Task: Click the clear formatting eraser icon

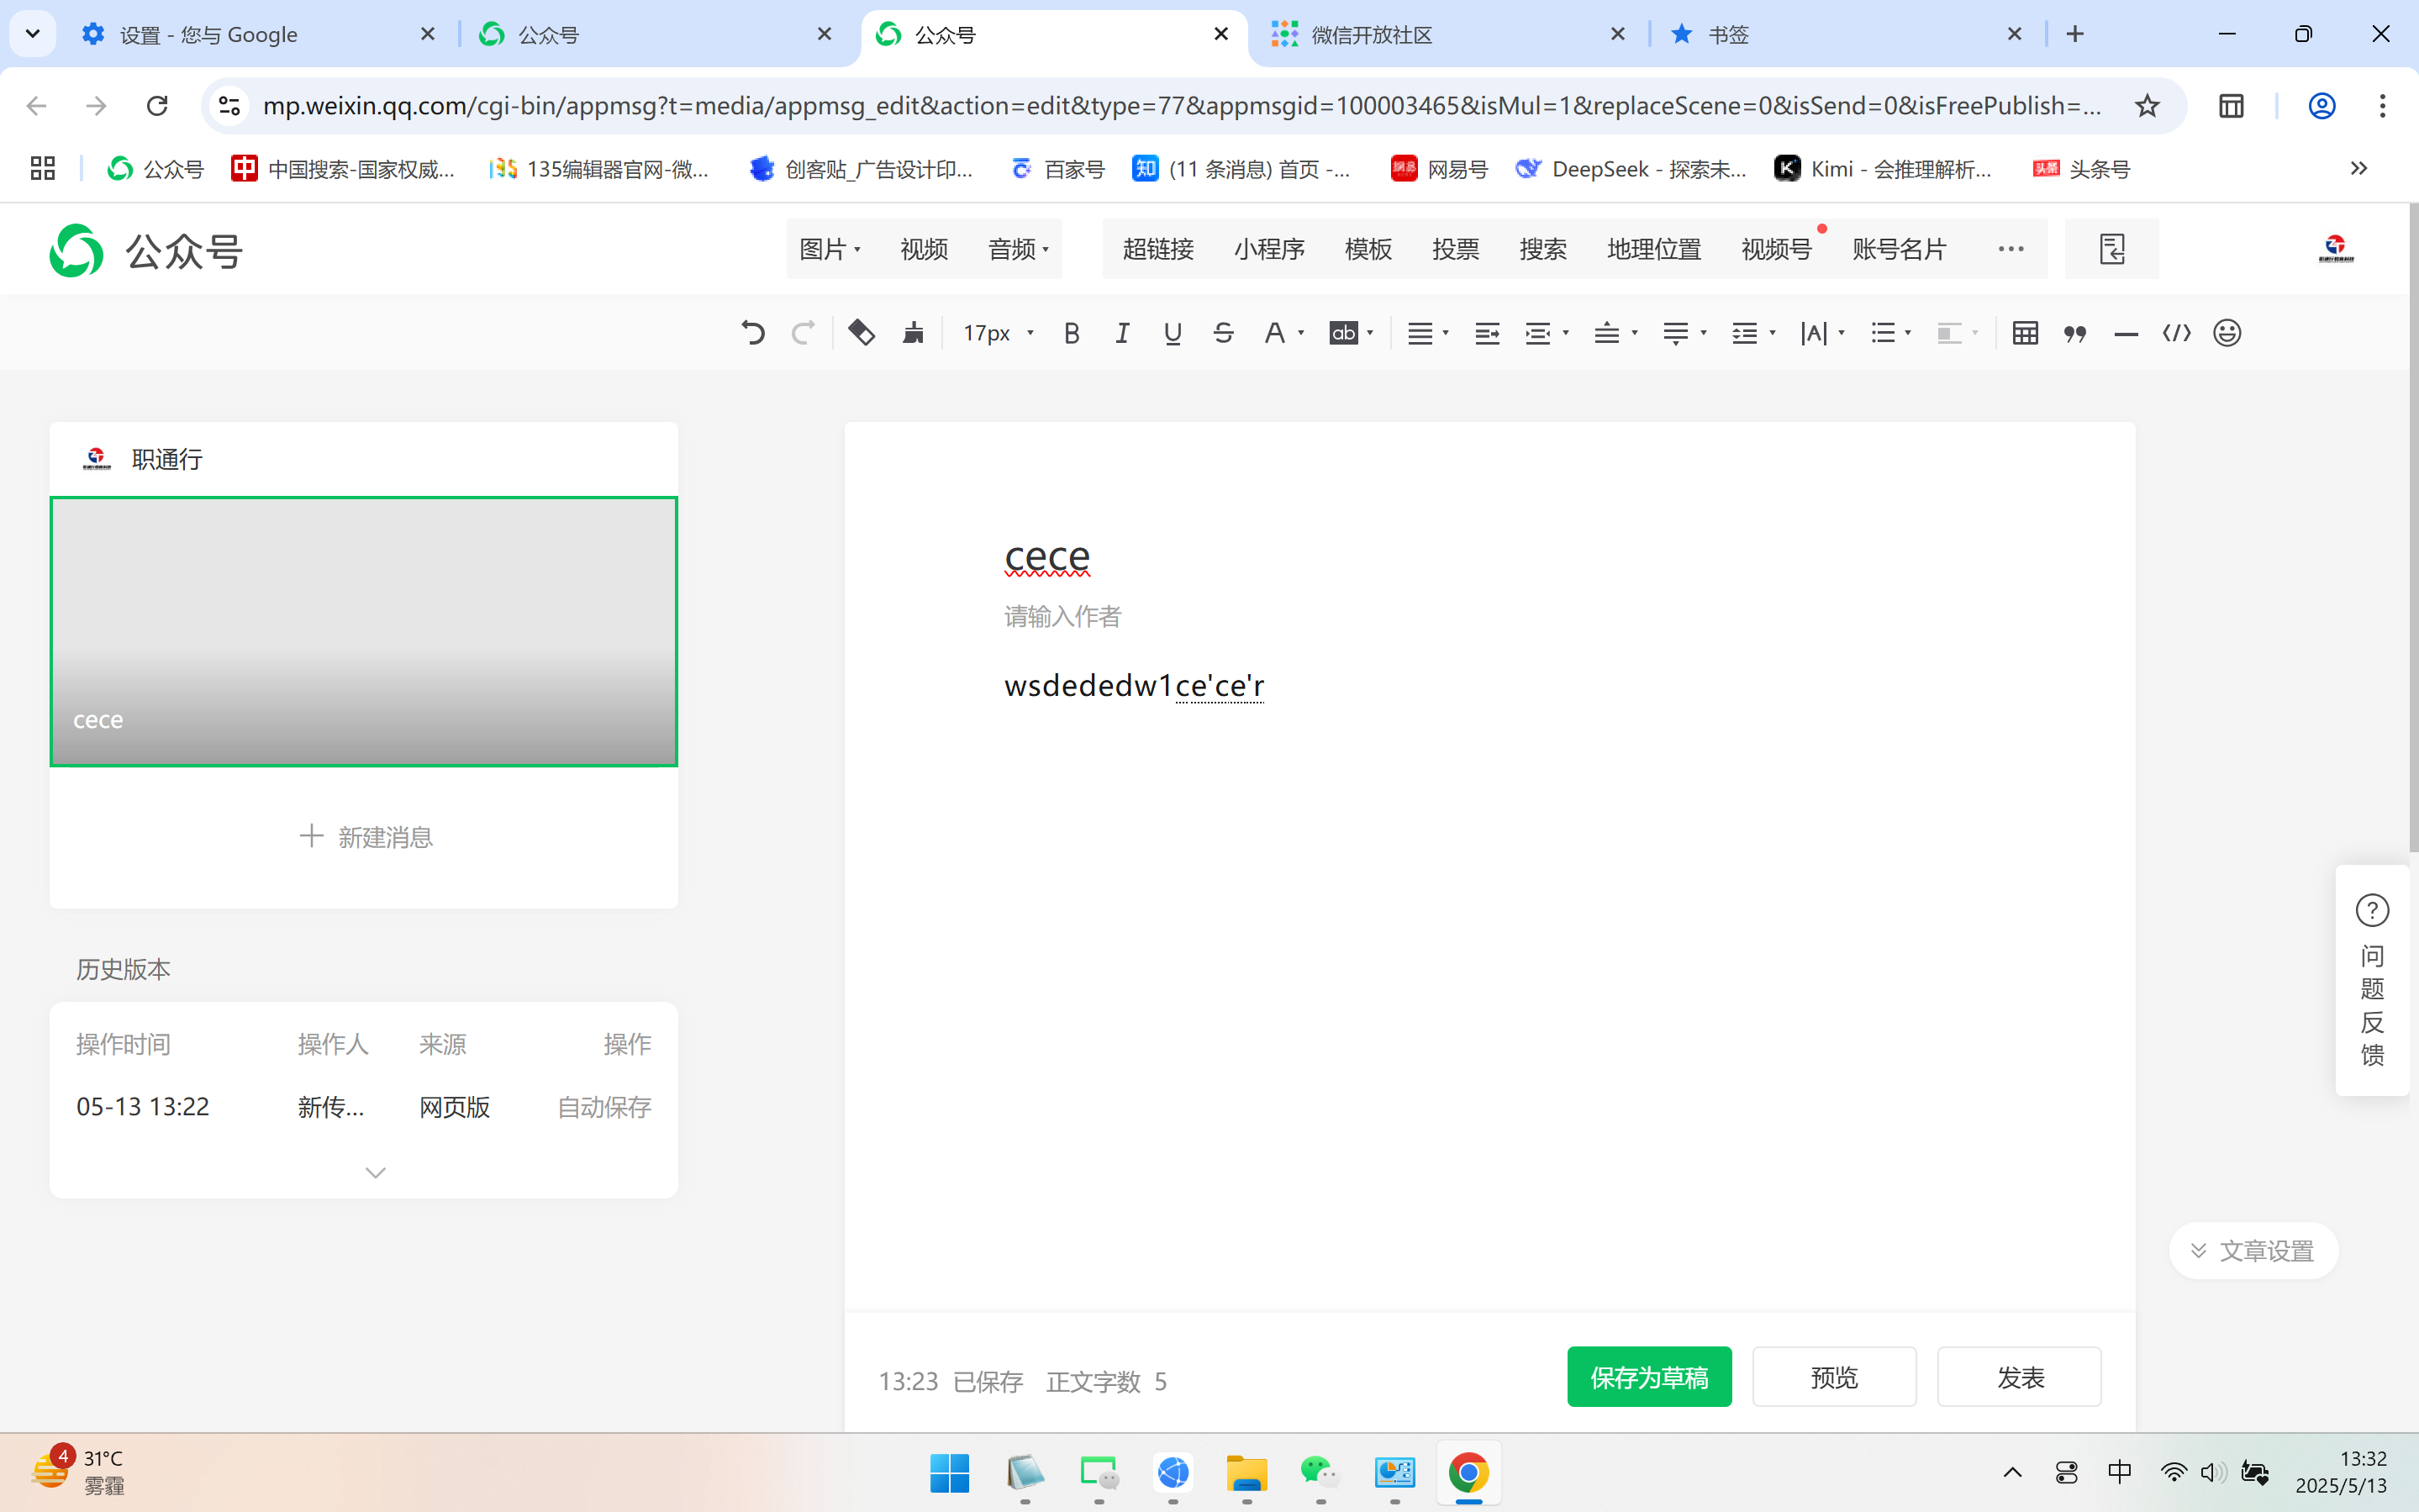Action: coord(861,333)
